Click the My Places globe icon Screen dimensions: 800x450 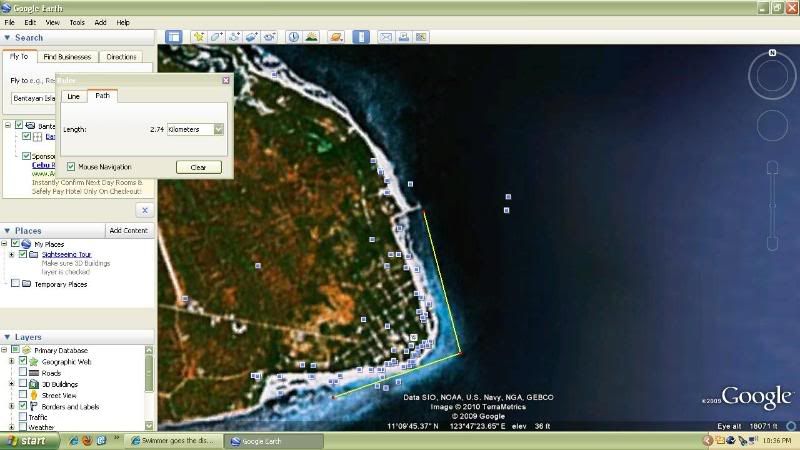tap(26, 244)
